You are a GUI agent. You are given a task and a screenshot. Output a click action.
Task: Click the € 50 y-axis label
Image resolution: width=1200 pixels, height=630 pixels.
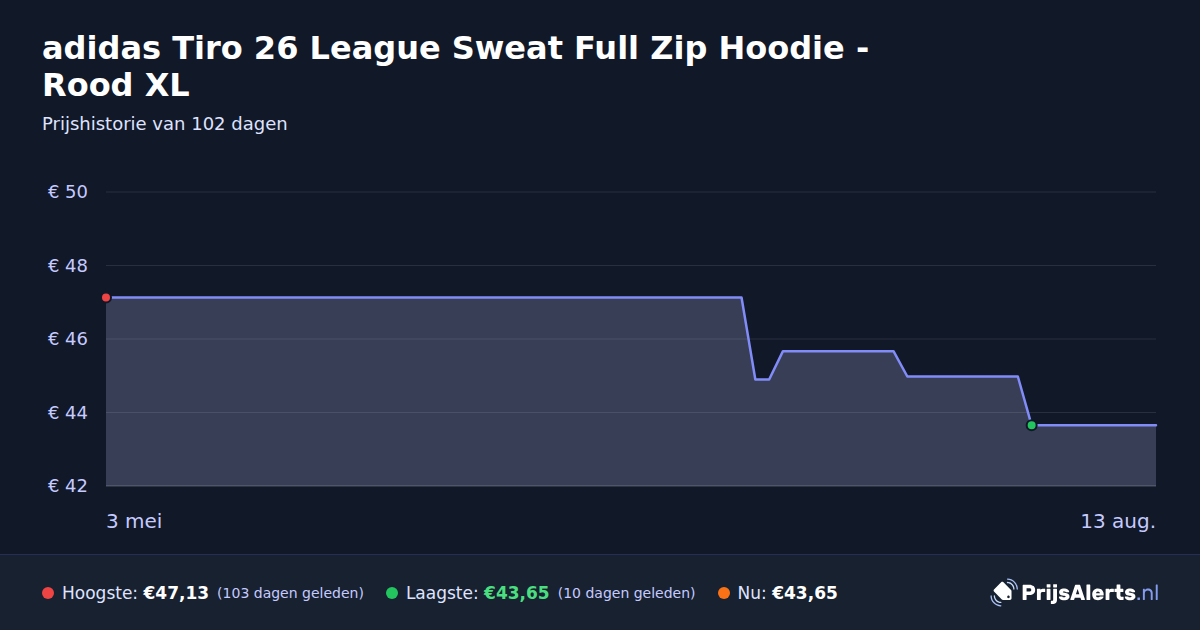click(68, 192)
